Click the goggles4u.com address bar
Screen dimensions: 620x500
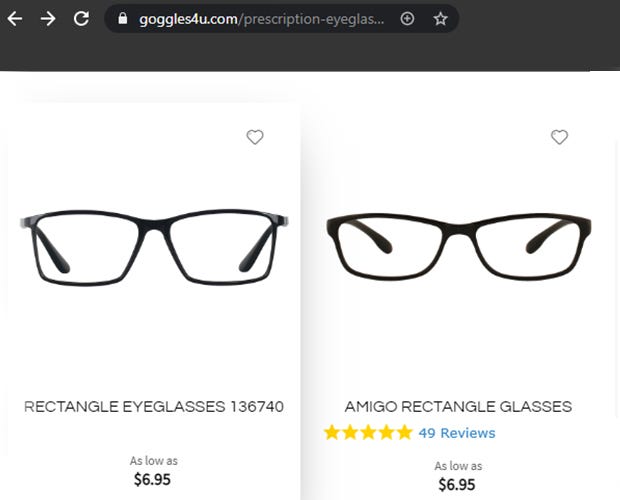(x=260, y=19)
